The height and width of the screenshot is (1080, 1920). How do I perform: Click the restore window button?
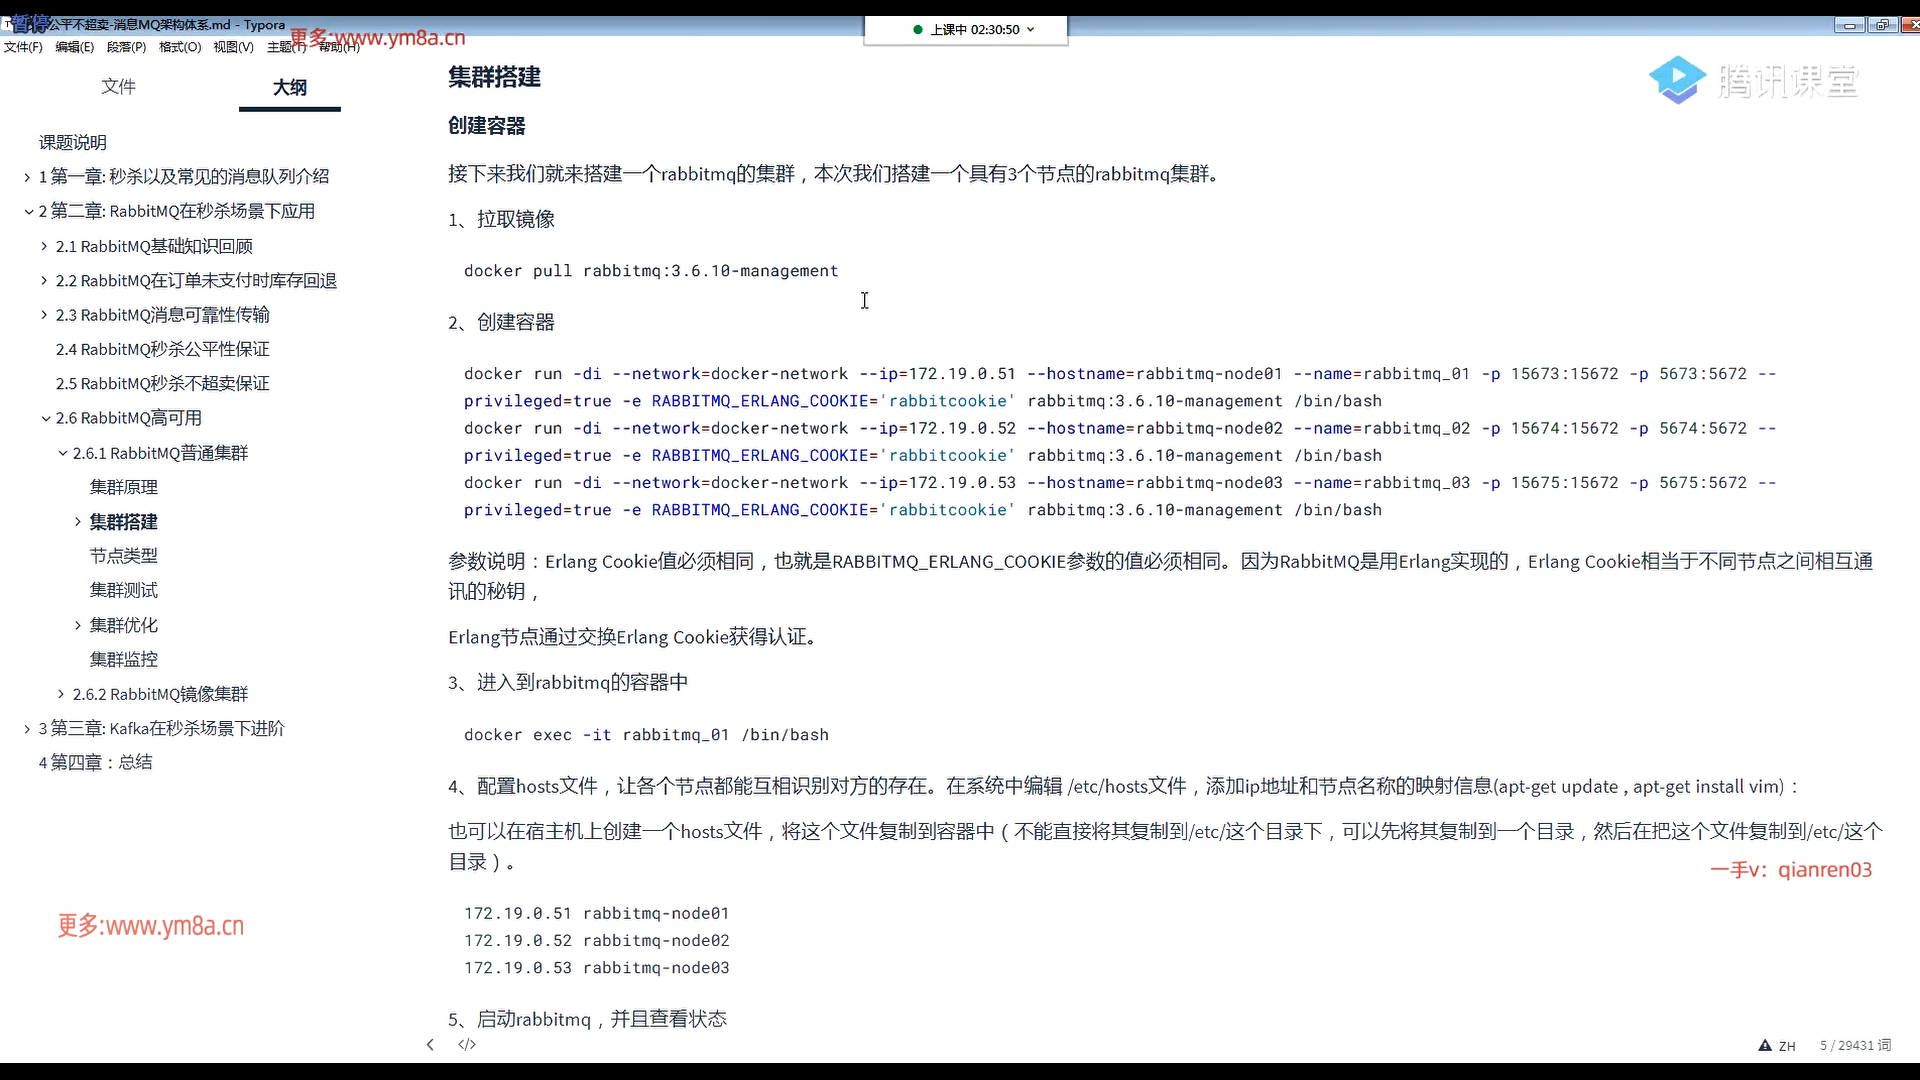coord(1882,26)
